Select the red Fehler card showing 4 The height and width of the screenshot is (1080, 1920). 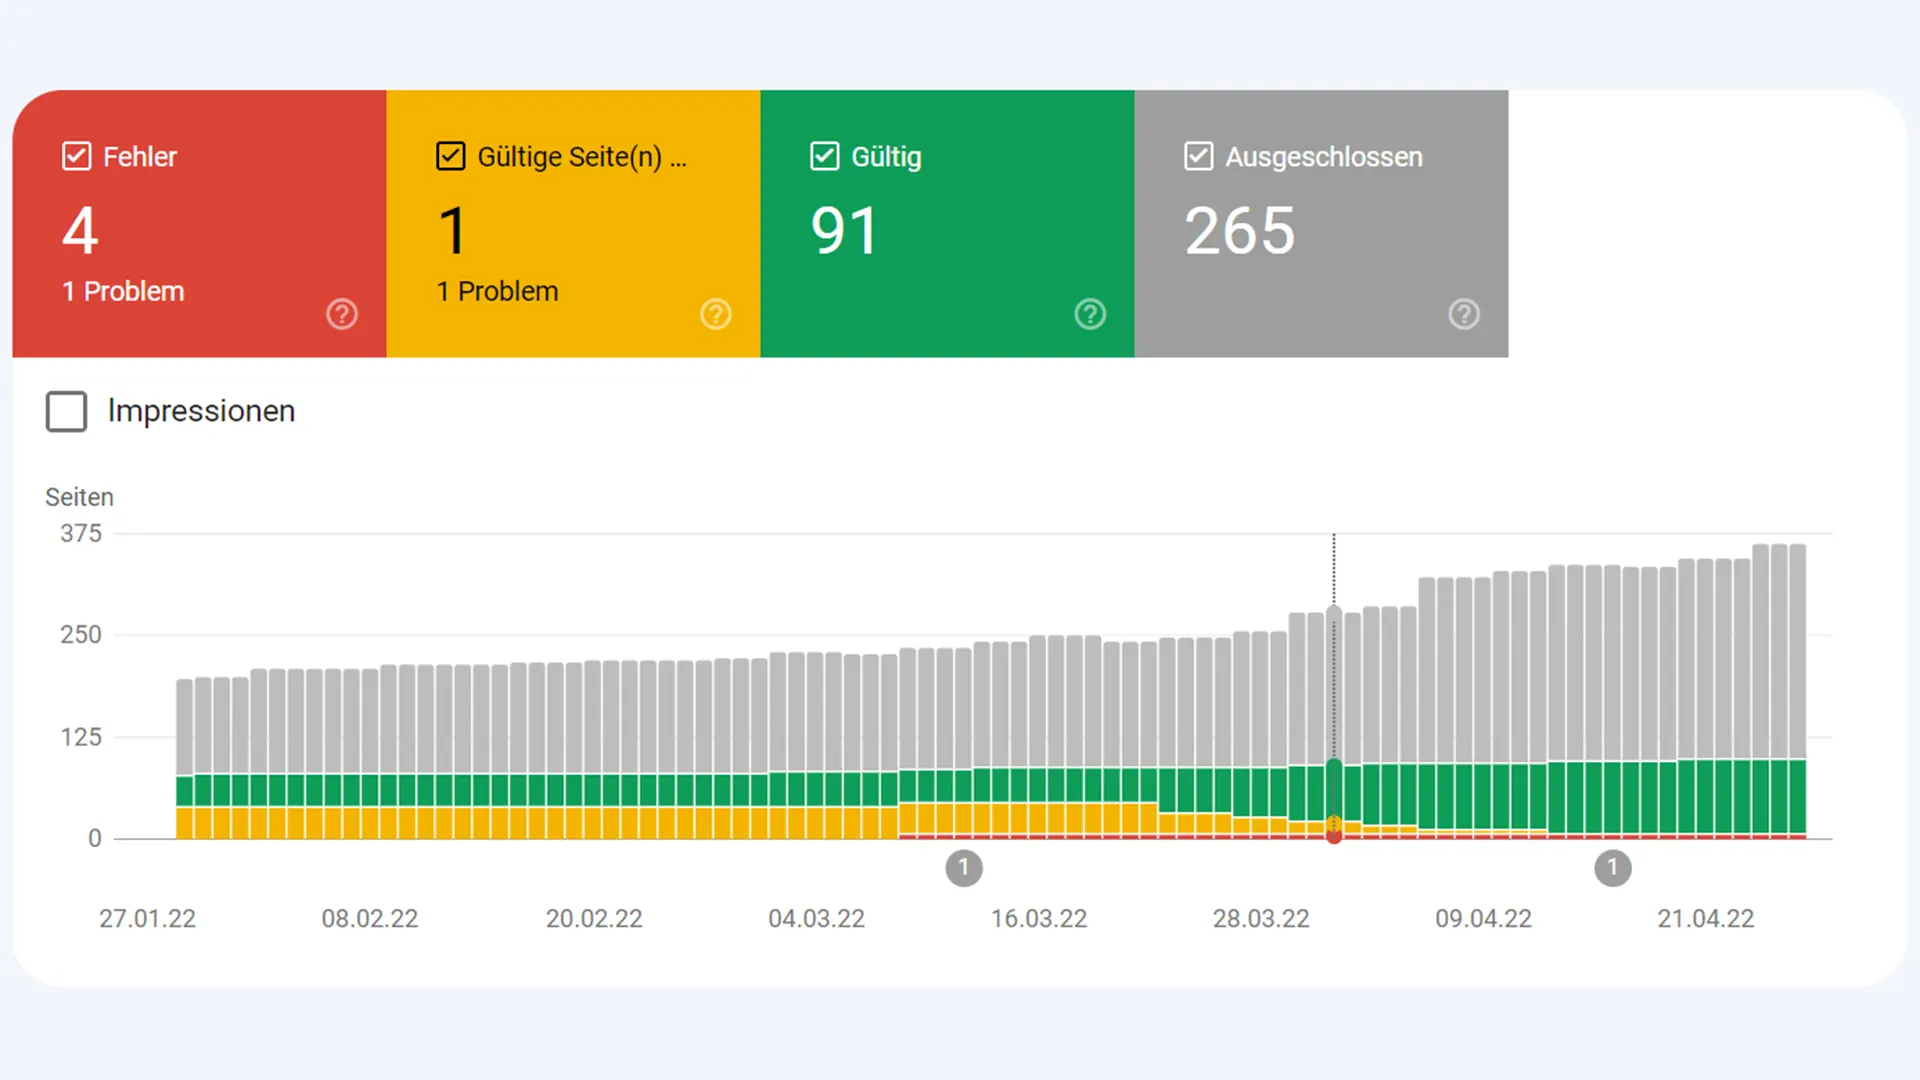click(x=200, y=223)
